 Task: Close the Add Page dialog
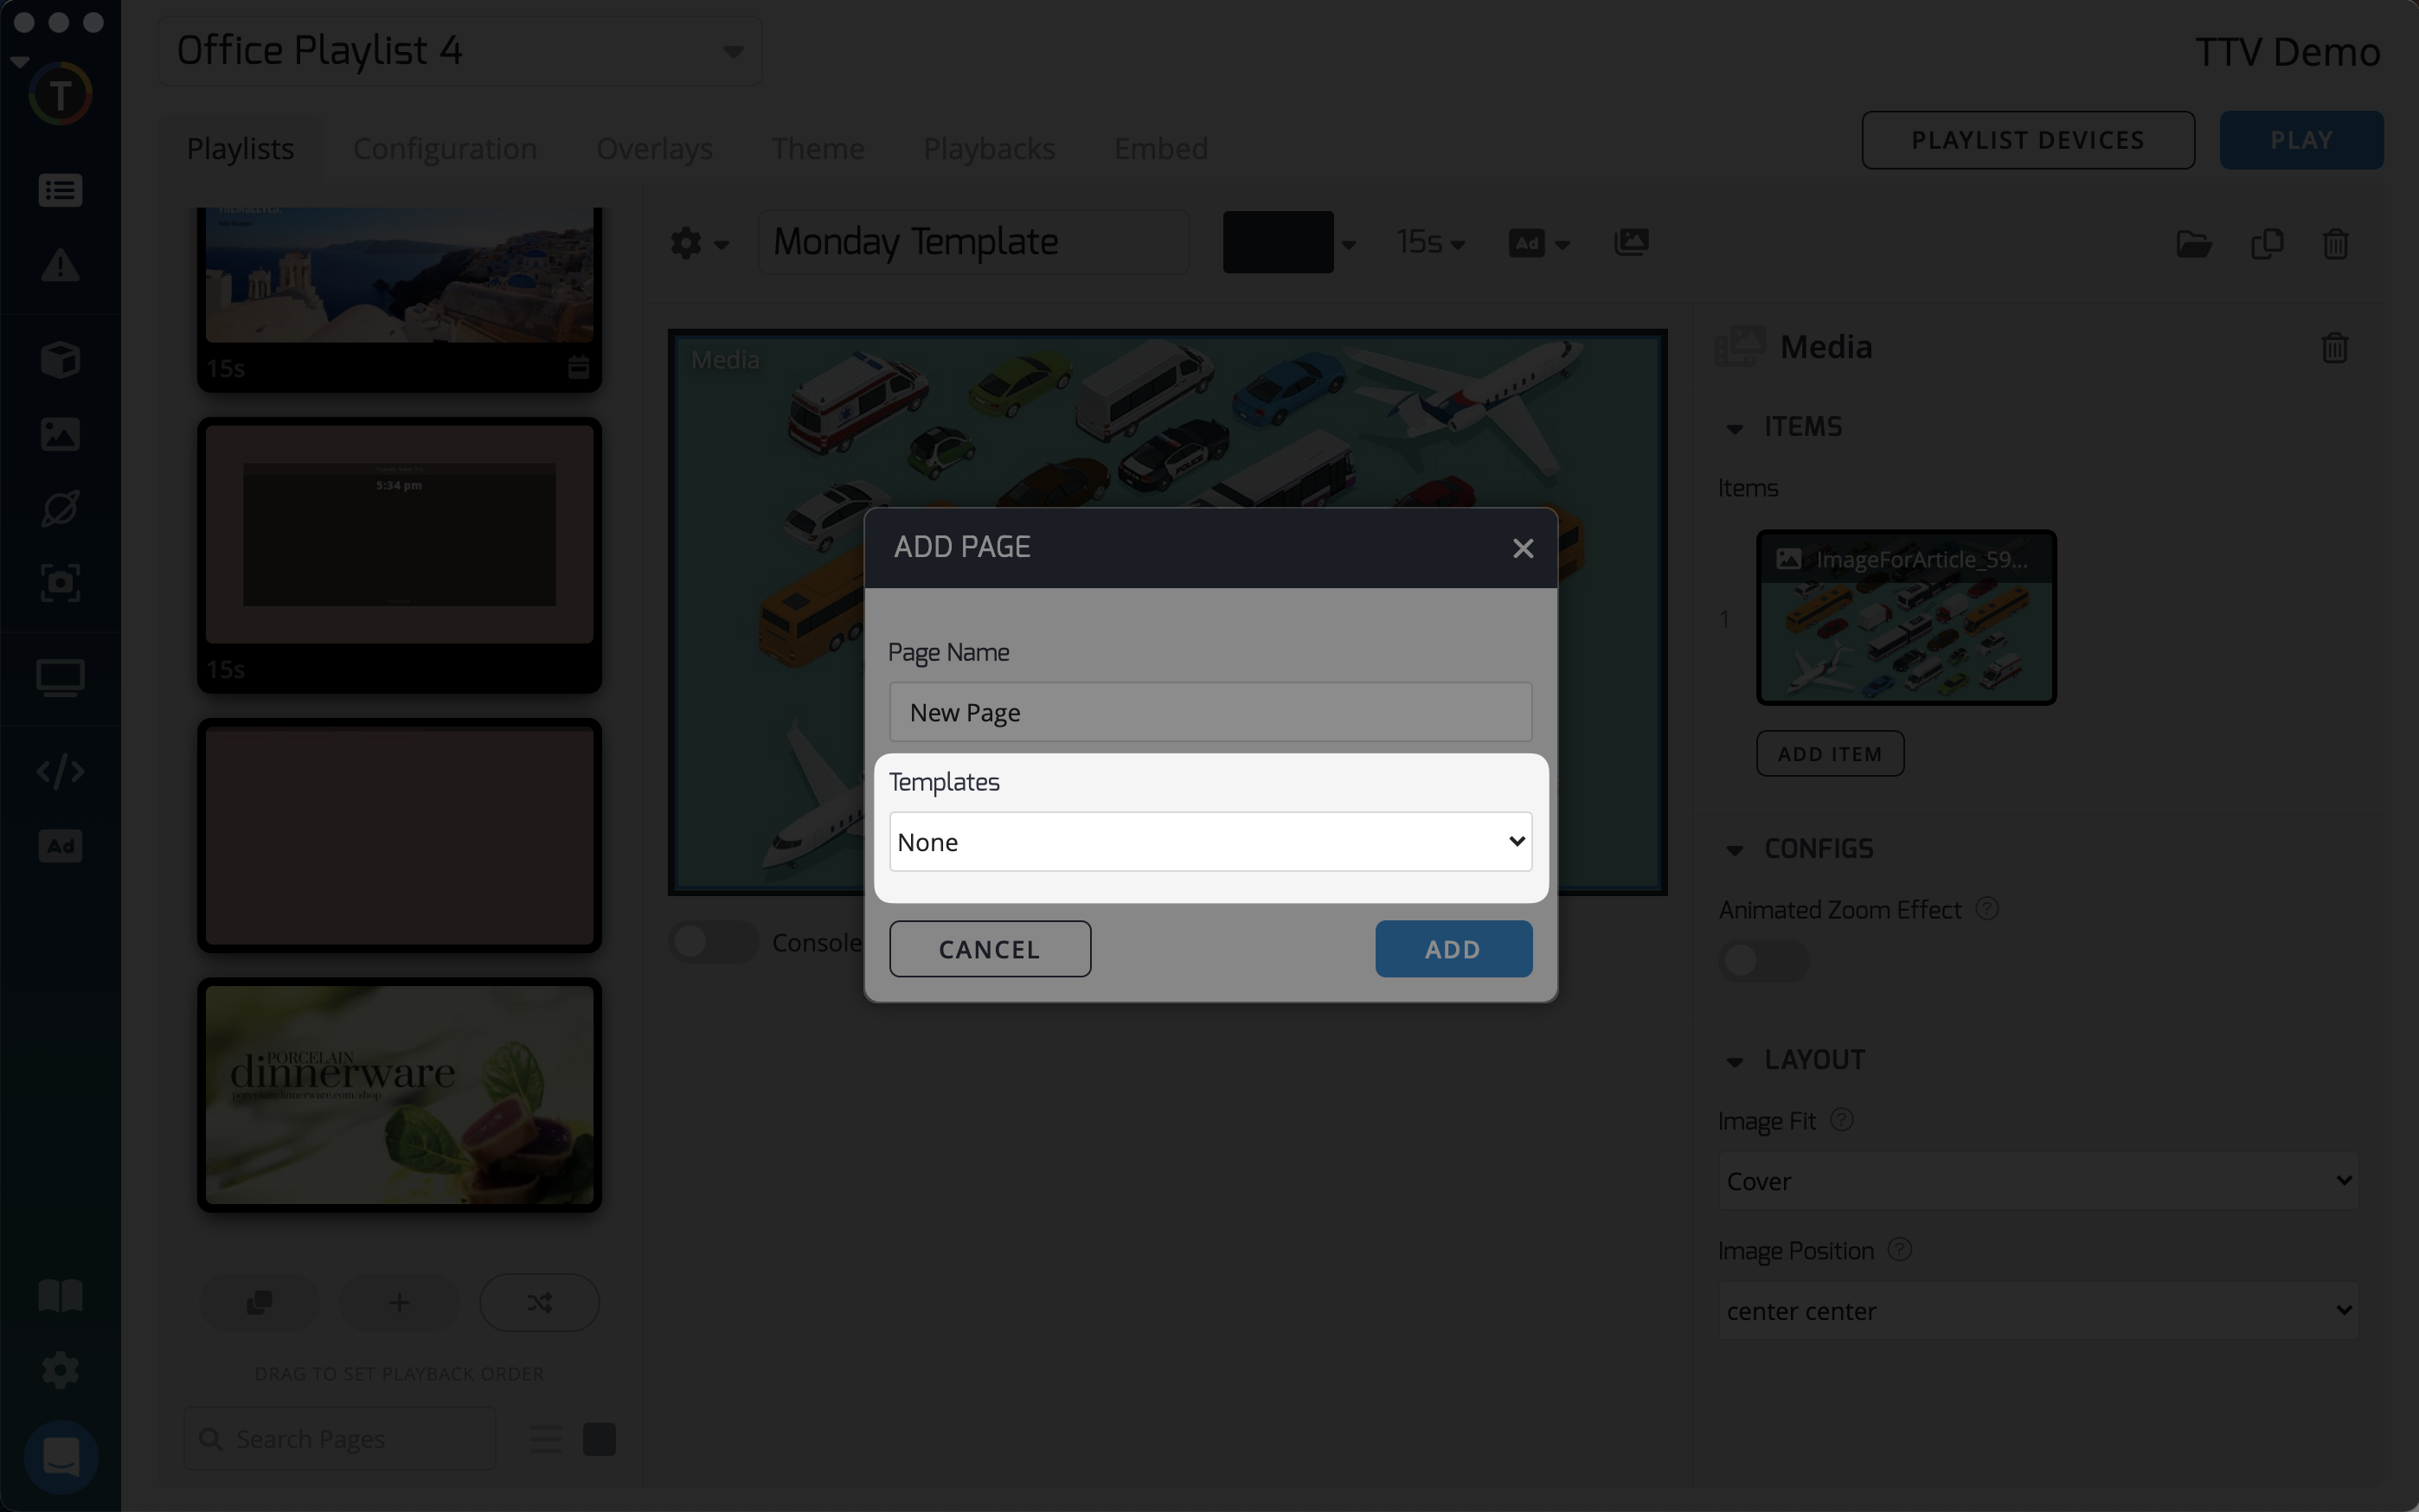(1522, 548)
